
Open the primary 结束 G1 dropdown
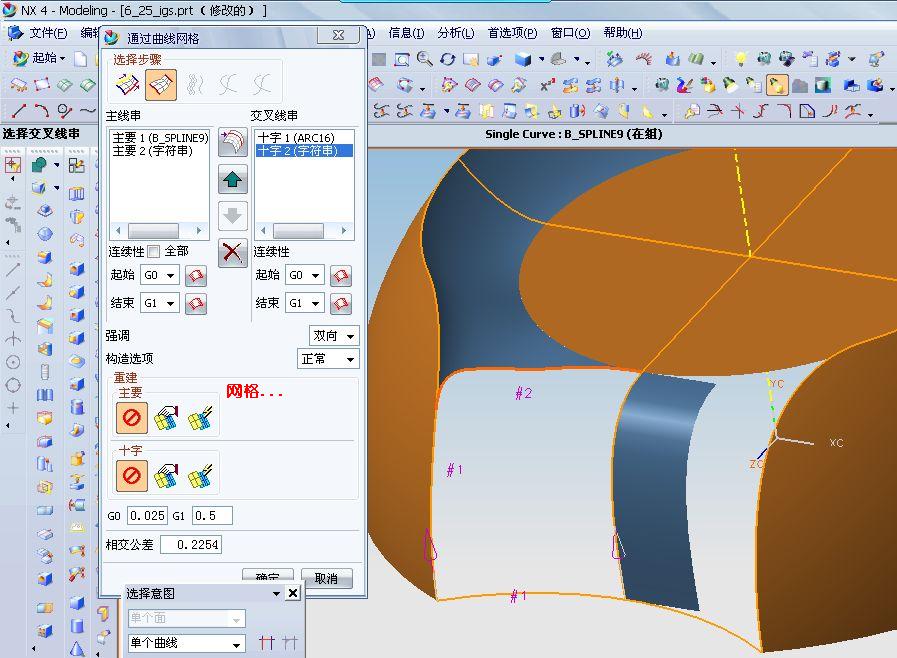(160, 303)
